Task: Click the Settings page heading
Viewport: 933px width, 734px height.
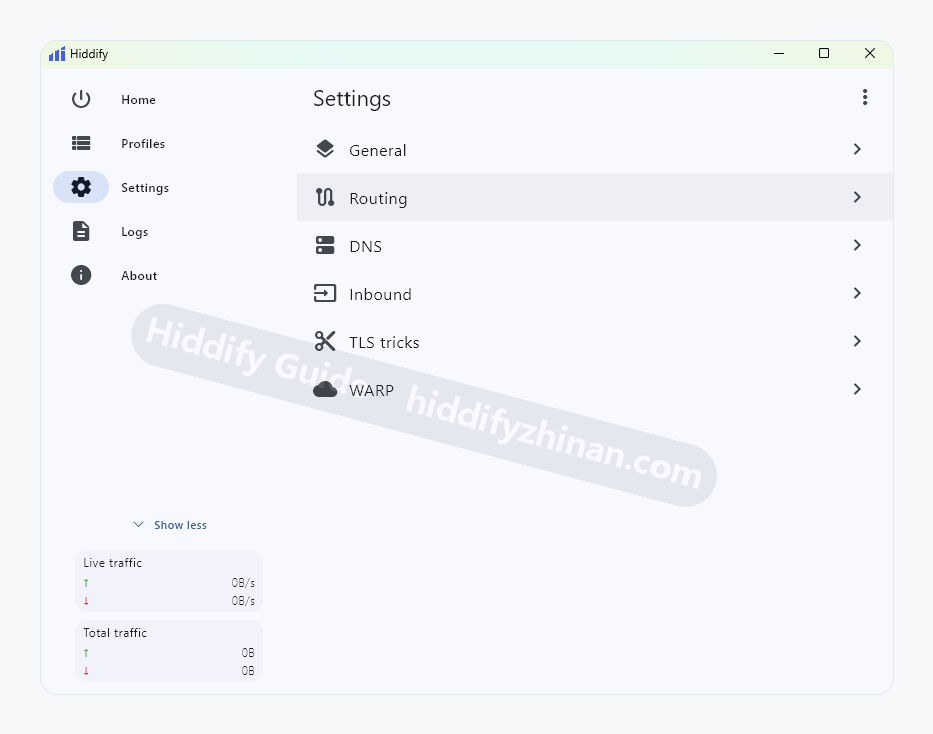Action: (x=352, y=99)
